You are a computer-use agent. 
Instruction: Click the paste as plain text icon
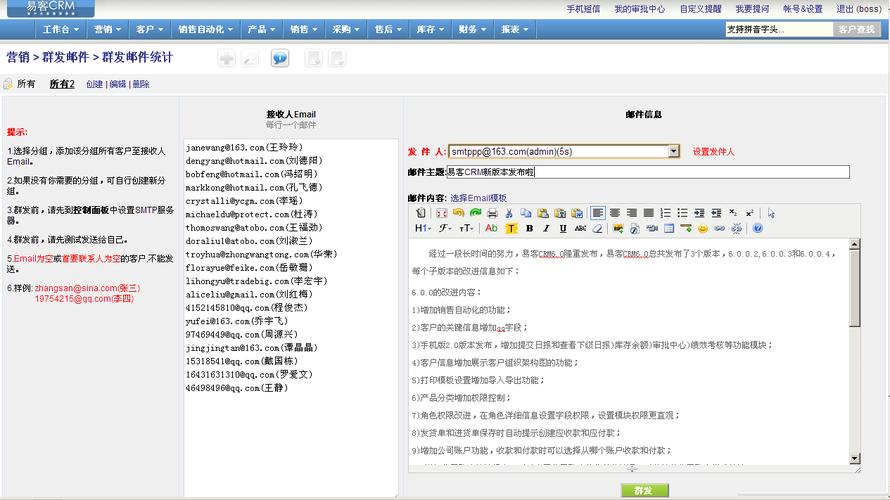point(560,213)
